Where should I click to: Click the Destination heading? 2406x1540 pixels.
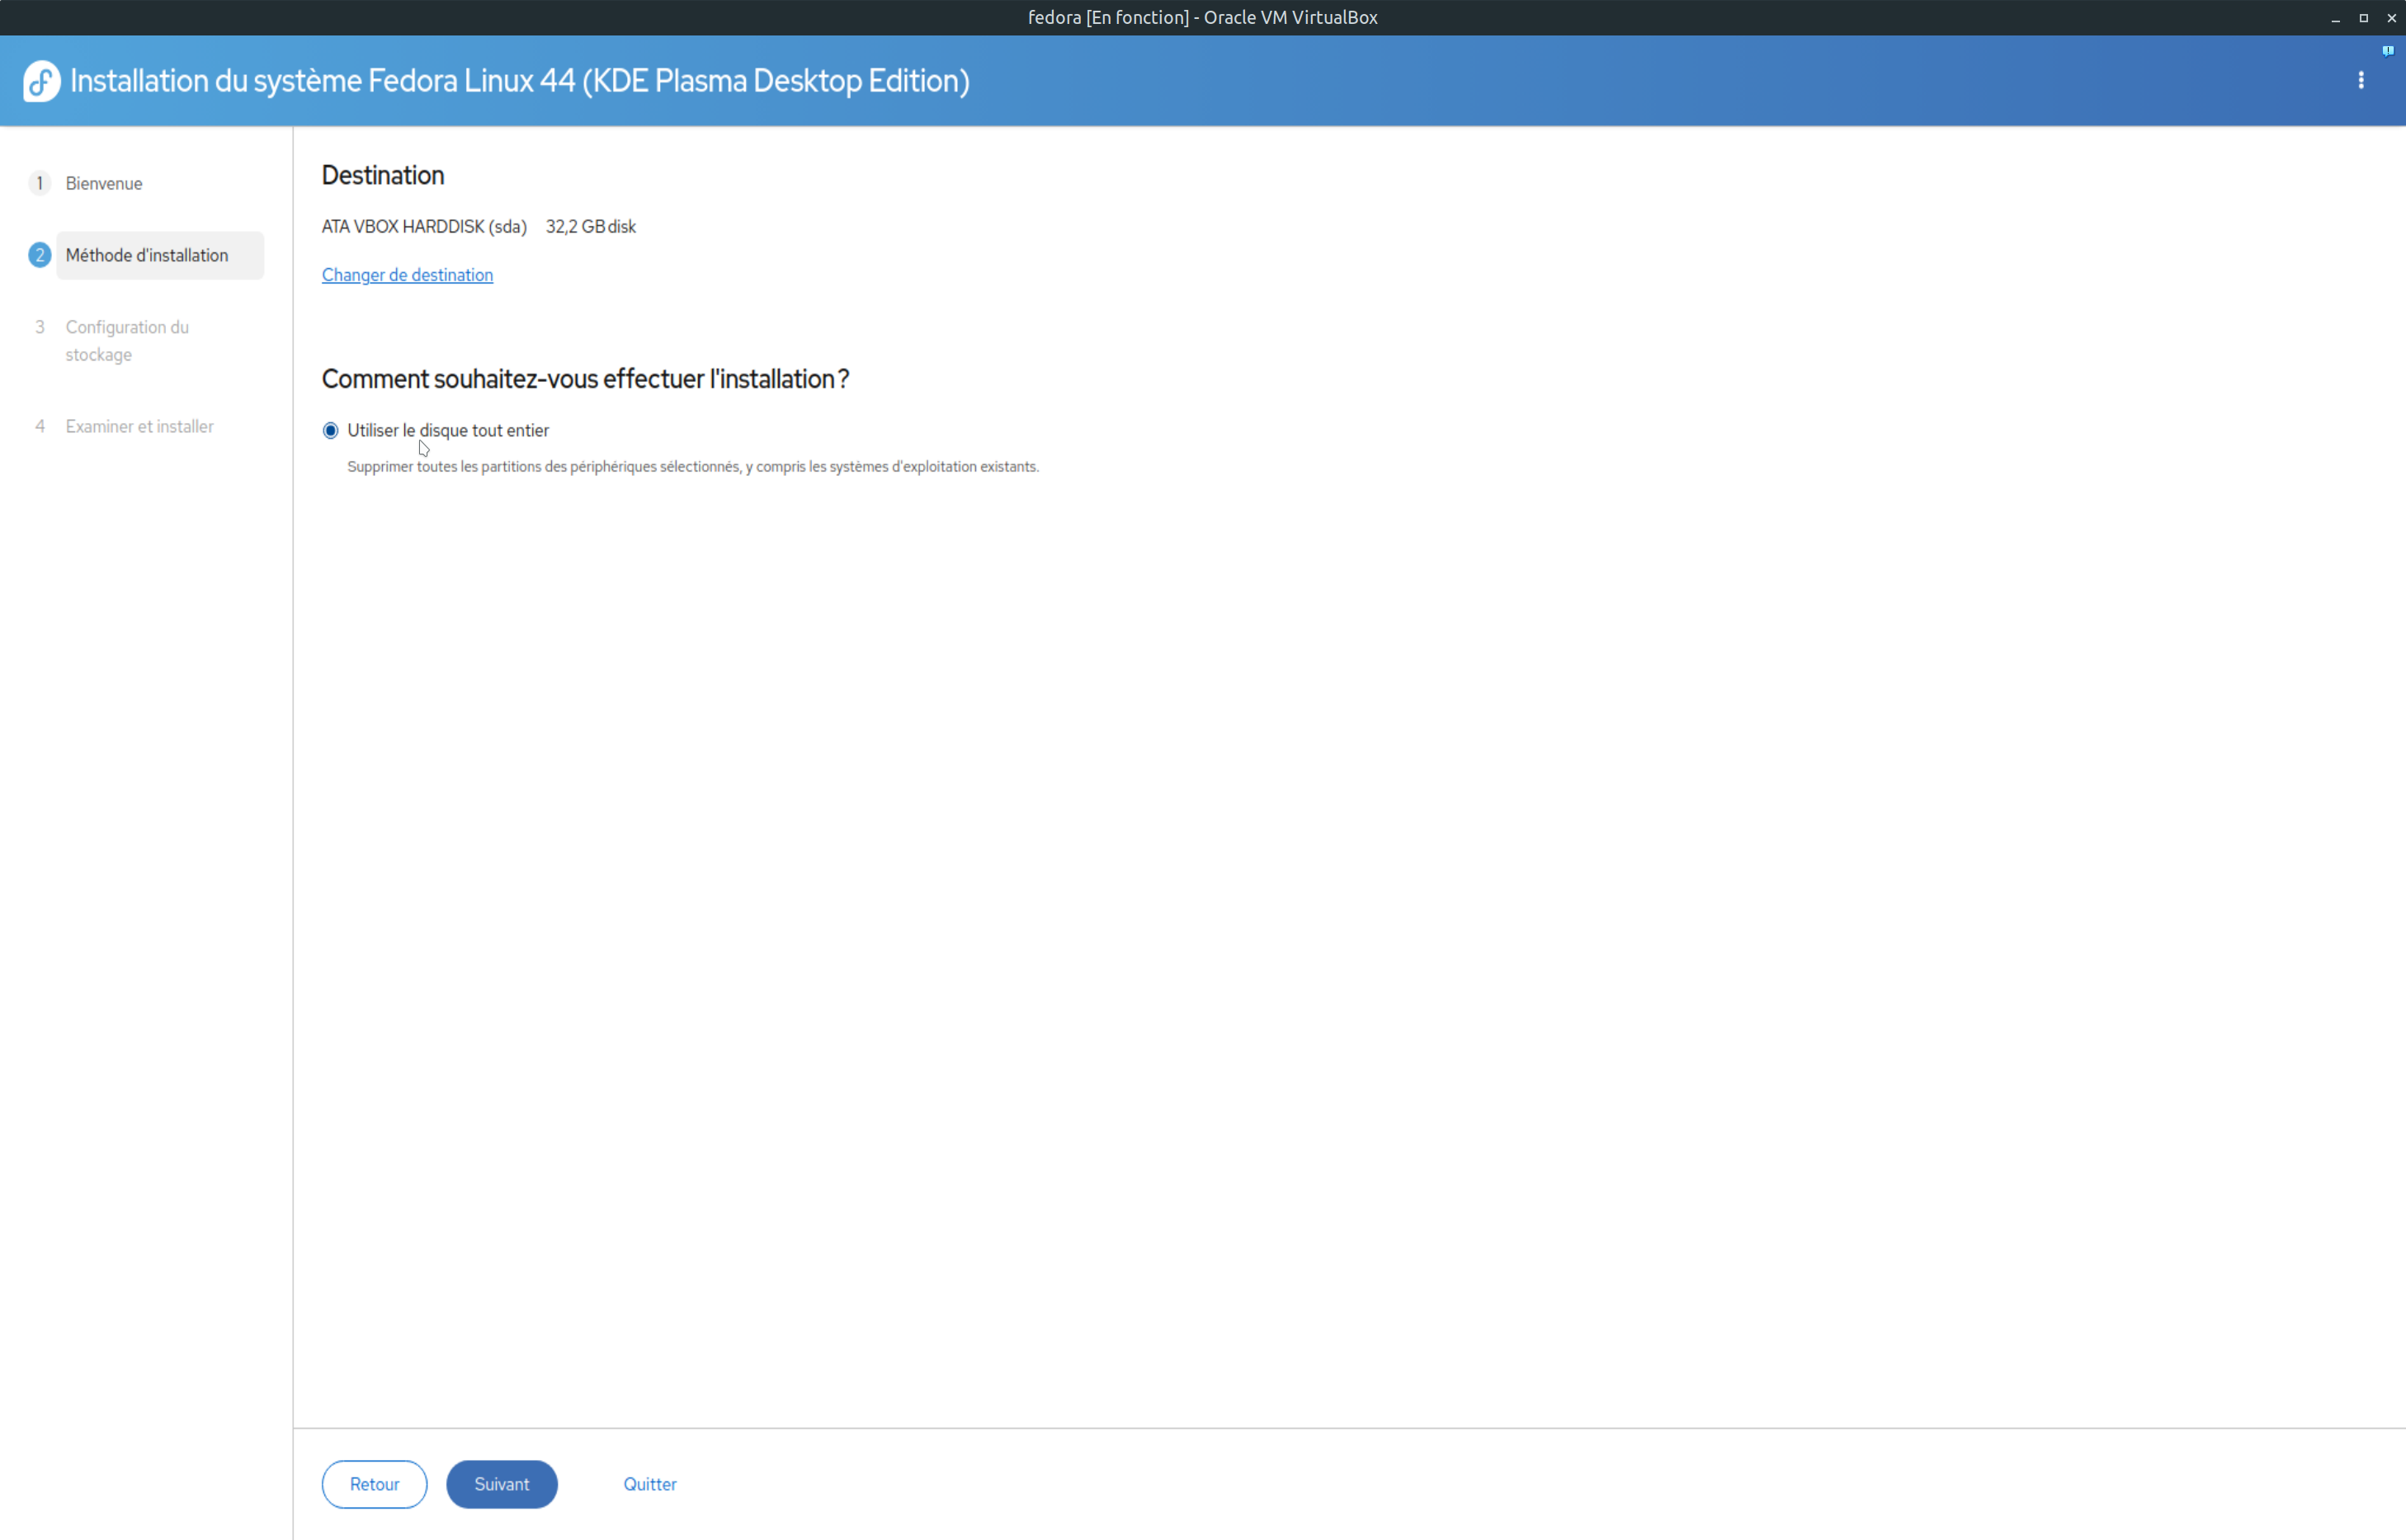[383, 176]
